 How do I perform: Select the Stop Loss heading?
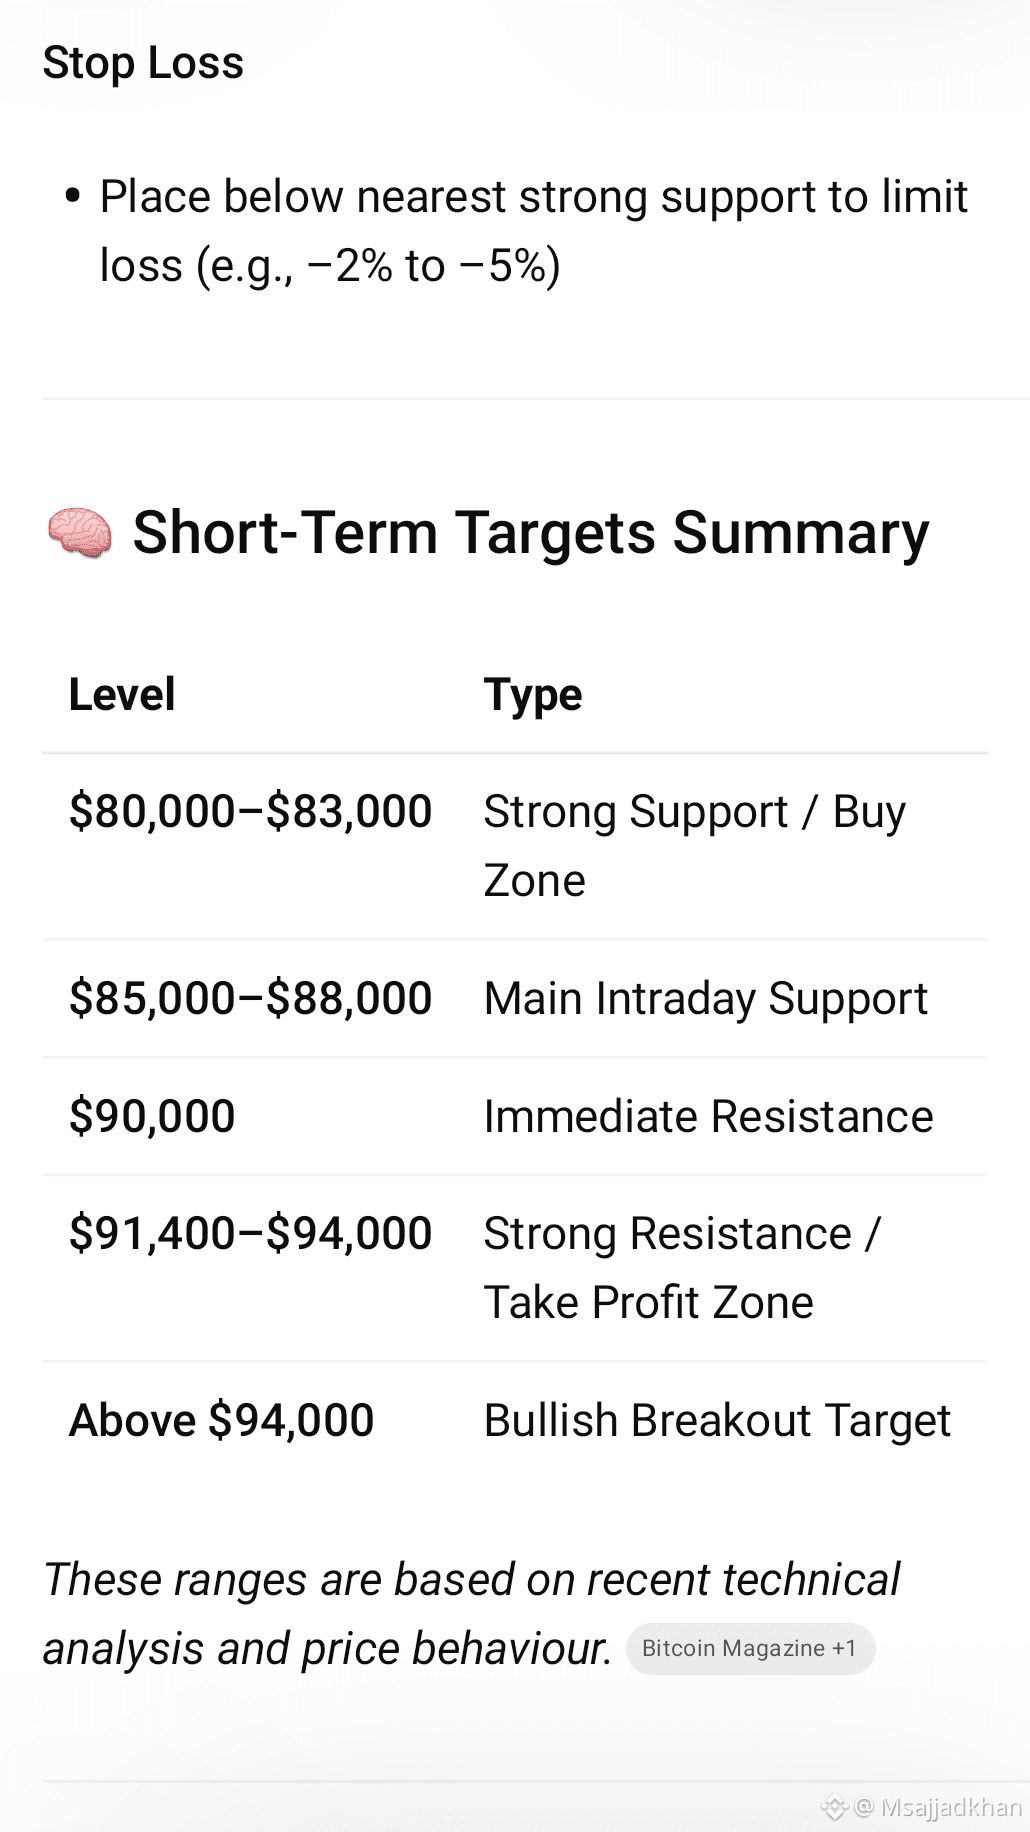[143, 63]
